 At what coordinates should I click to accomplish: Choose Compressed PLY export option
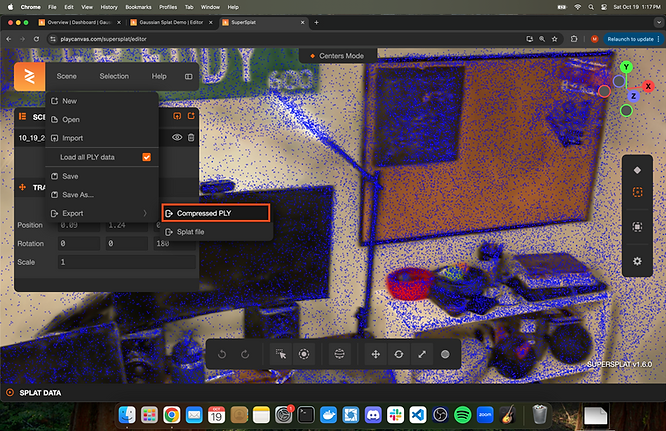216,213
